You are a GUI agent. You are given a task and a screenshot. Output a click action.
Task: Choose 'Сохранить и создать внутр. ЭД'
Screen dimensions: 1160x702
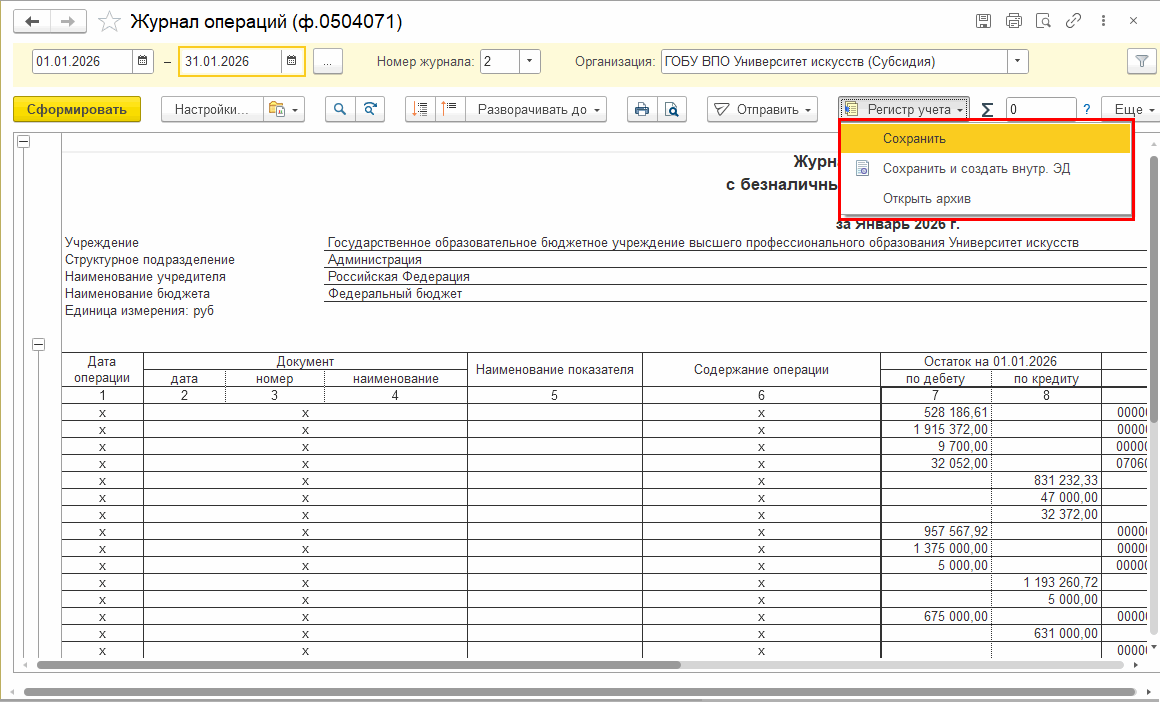976,169
